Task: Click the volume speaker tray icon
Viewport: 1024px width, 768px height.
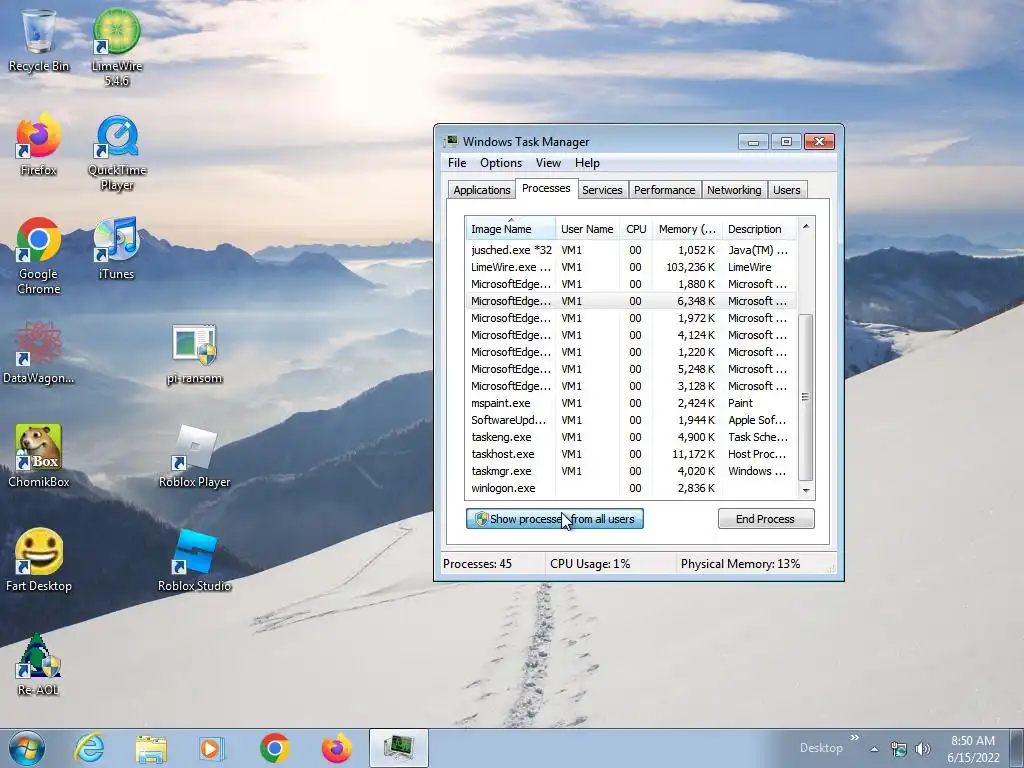Action: [923, 749]
